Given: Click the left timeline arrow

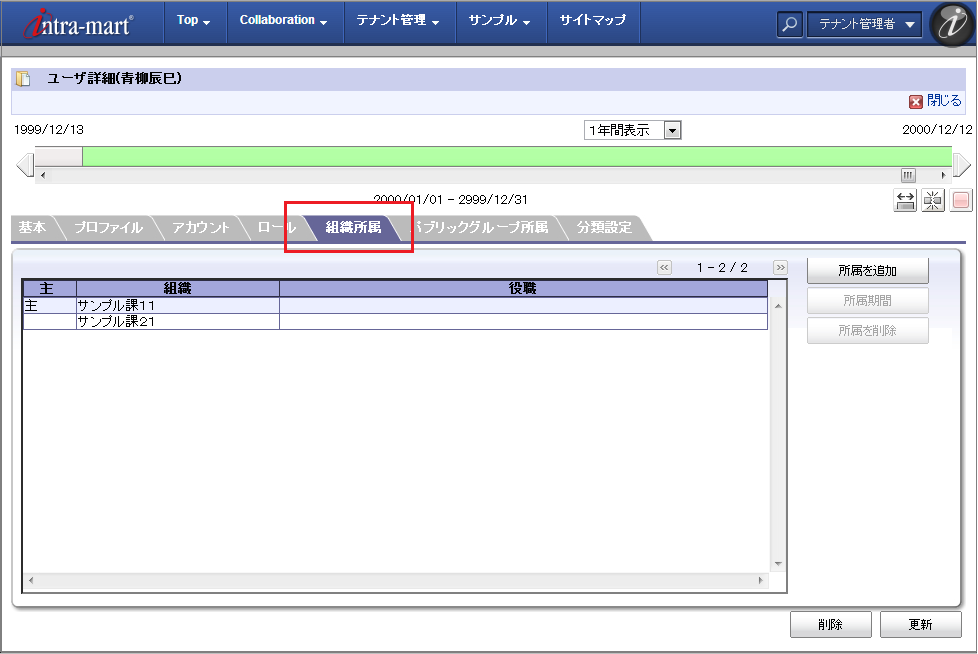Looking at the screenshot, I should [x=24, y=165].
